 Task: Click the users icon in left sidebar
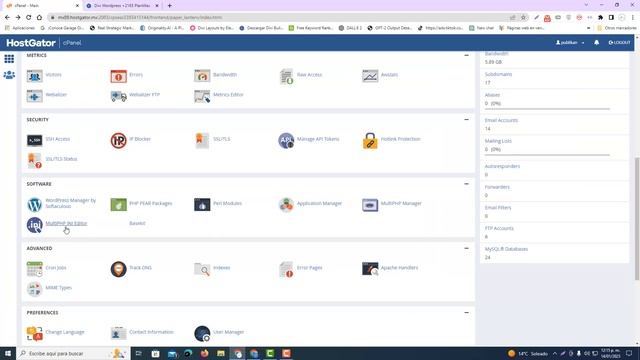click(x=9, y=75)
